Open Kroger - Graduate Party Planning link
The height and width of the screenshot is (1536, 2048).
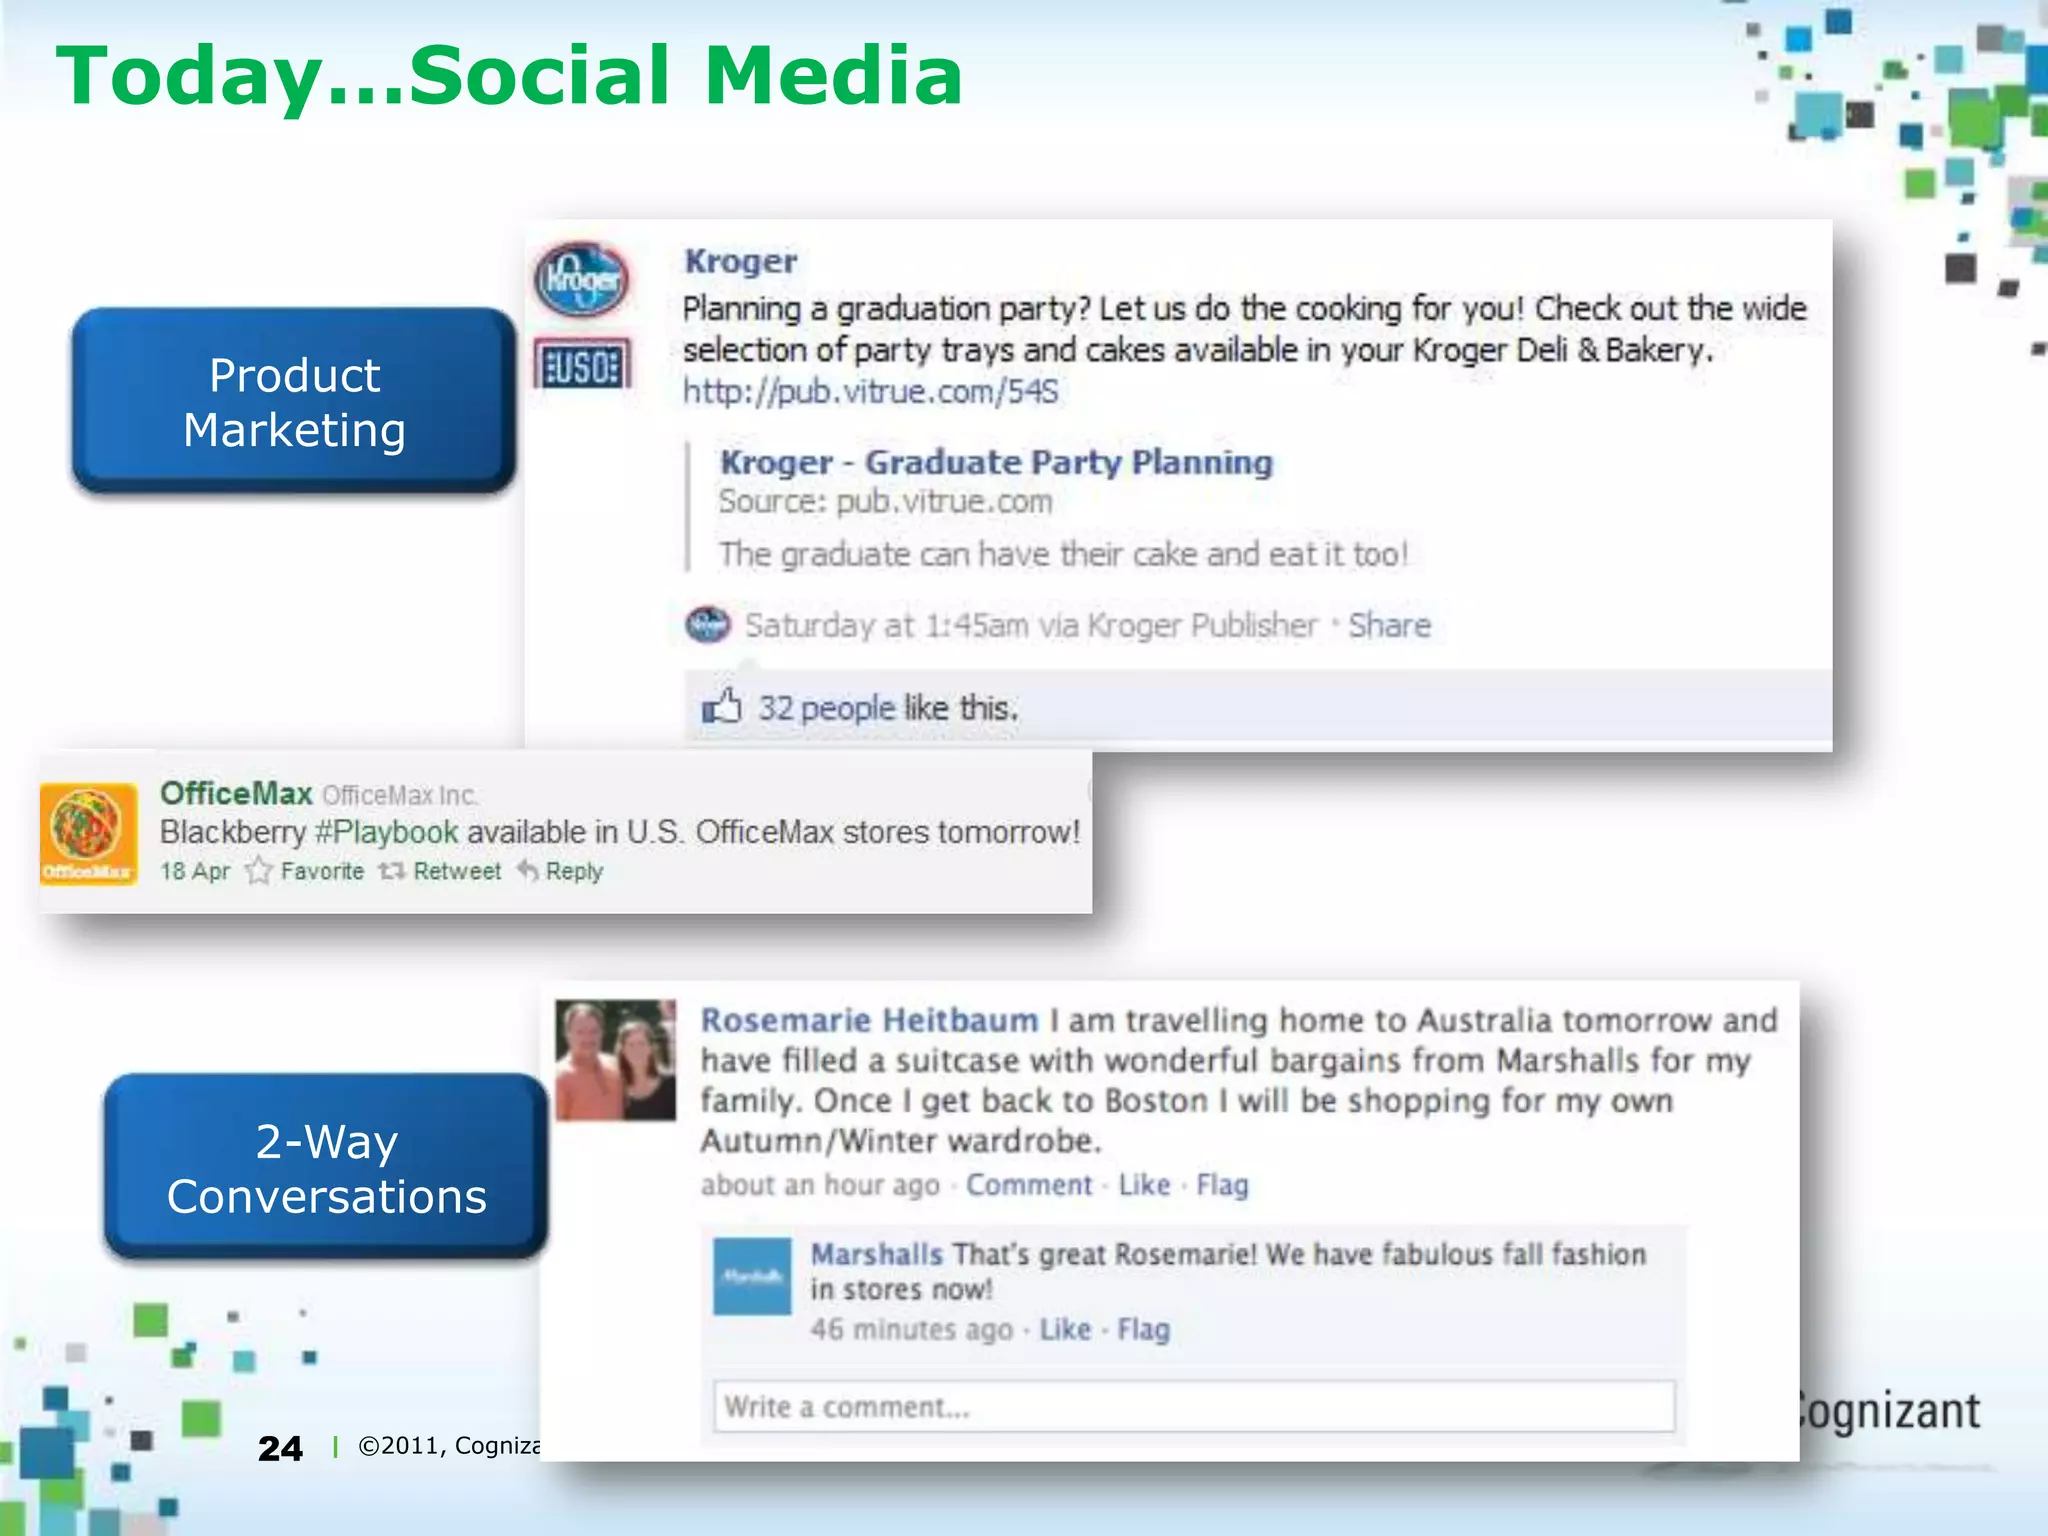pyautogui.click(x=996, y=462)
